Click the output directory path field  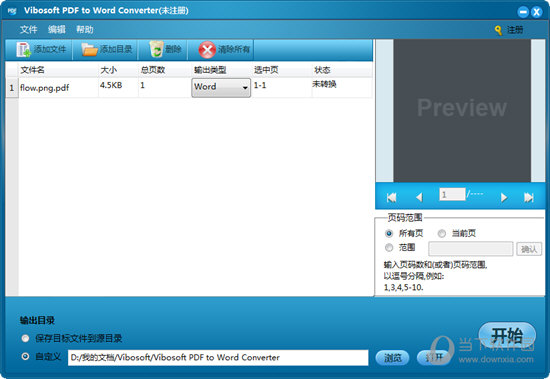click(218, 358)
